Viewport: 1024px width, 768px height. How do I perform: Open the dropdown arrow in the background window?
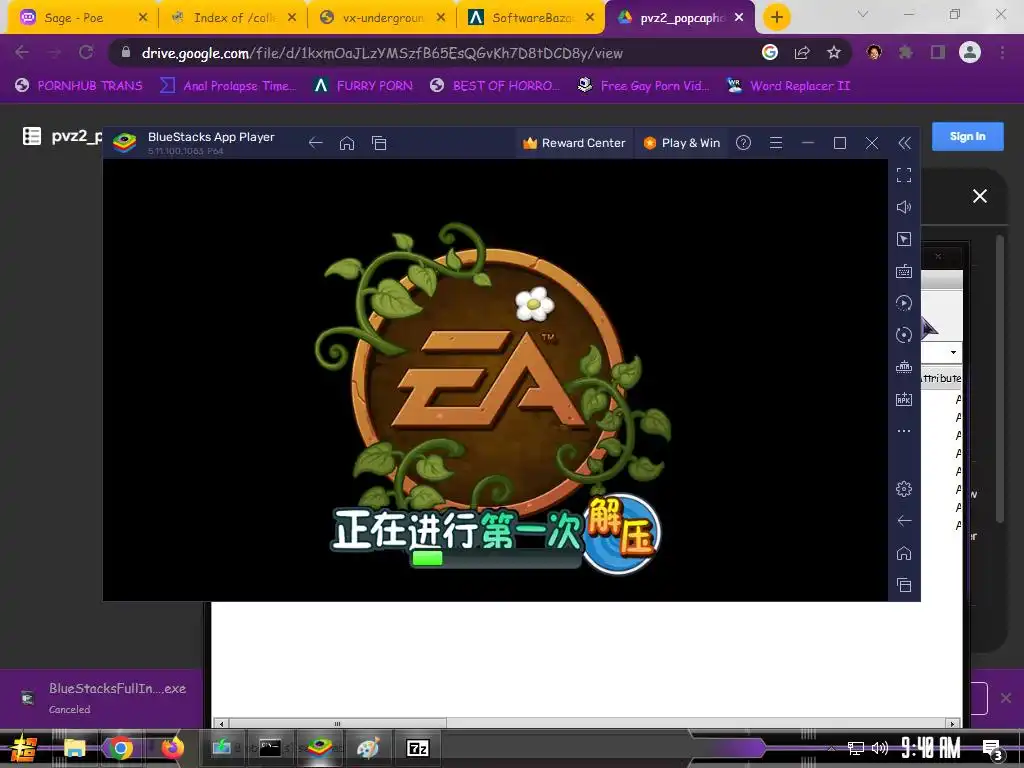(953, 353)
